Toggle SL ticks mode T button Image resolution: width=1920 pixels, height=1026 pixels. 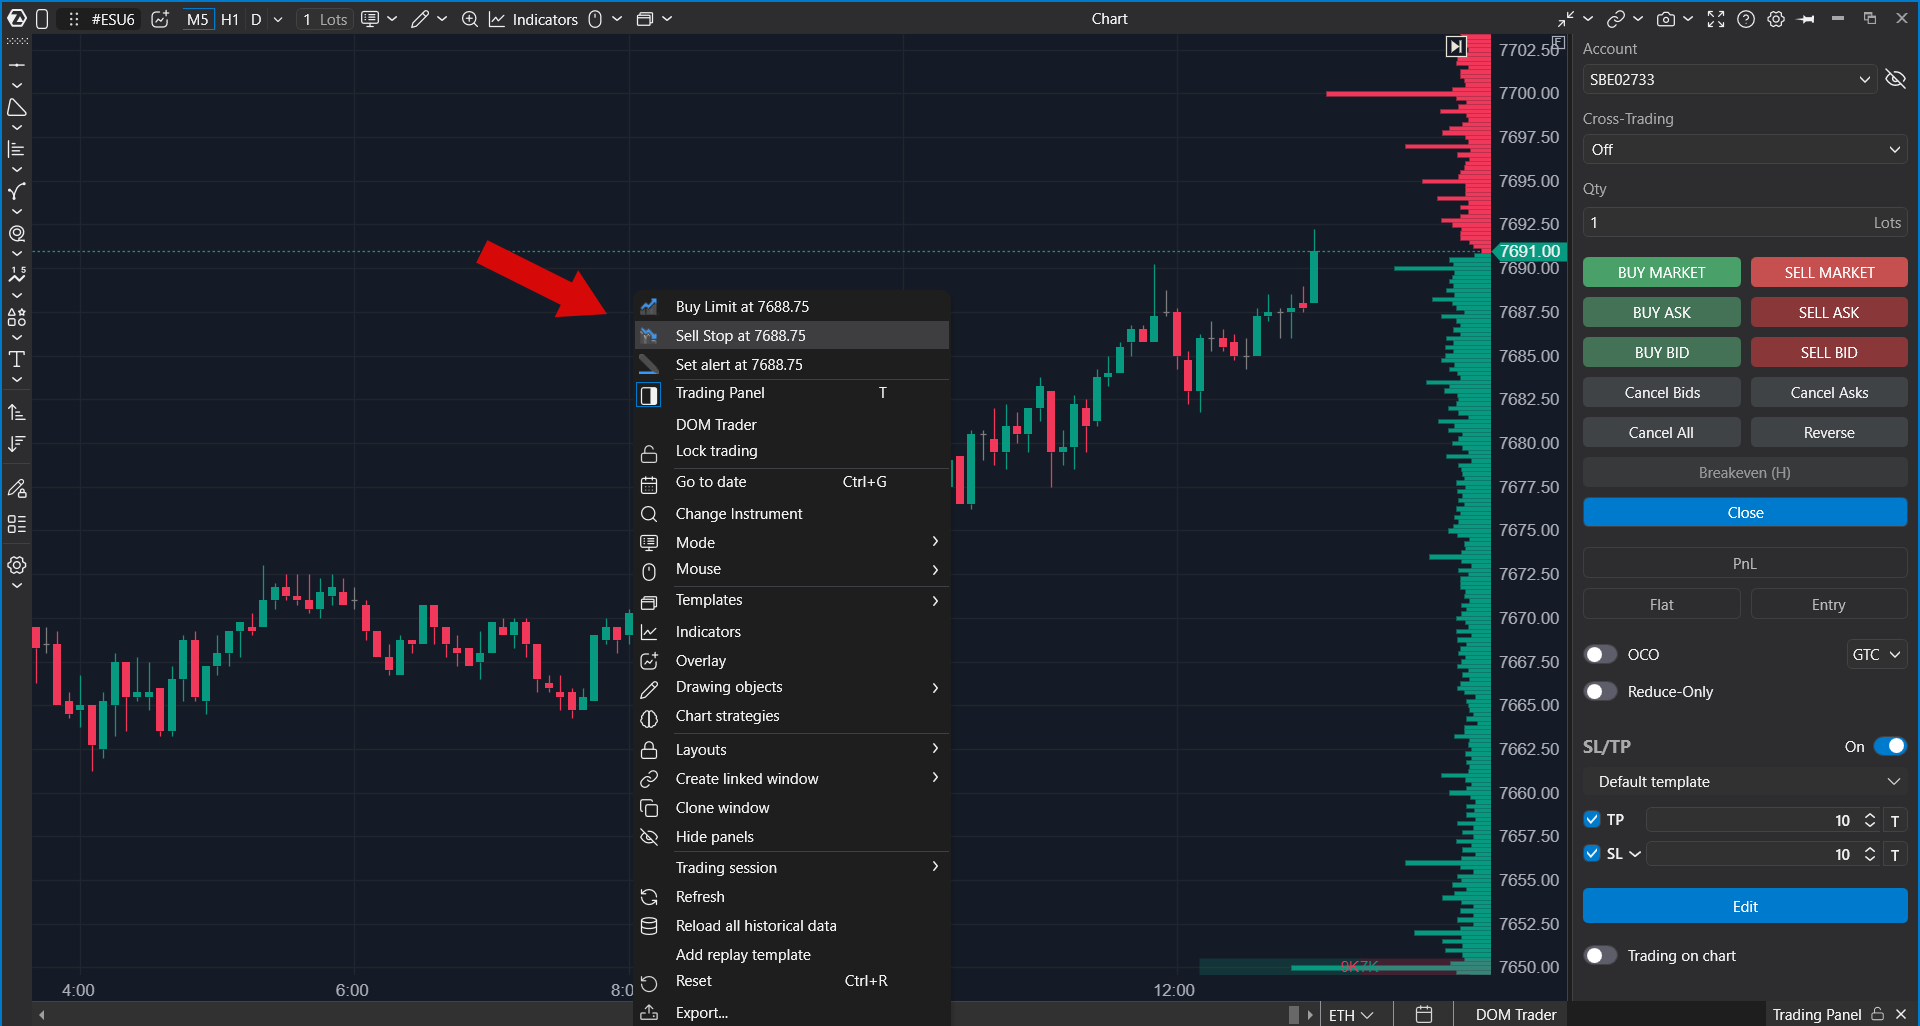click(x=1894, y=855)
